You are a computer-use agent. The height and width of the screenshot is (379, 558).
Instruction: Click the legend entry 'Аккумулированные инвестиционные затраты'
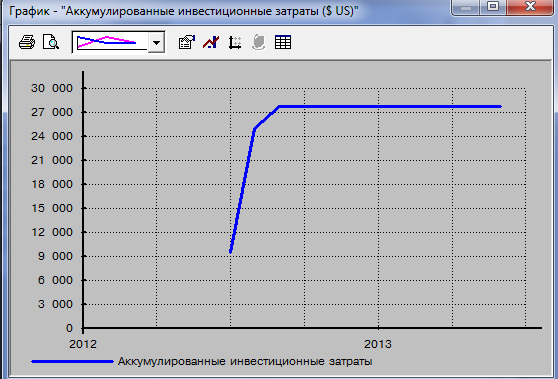click(245, 361)
